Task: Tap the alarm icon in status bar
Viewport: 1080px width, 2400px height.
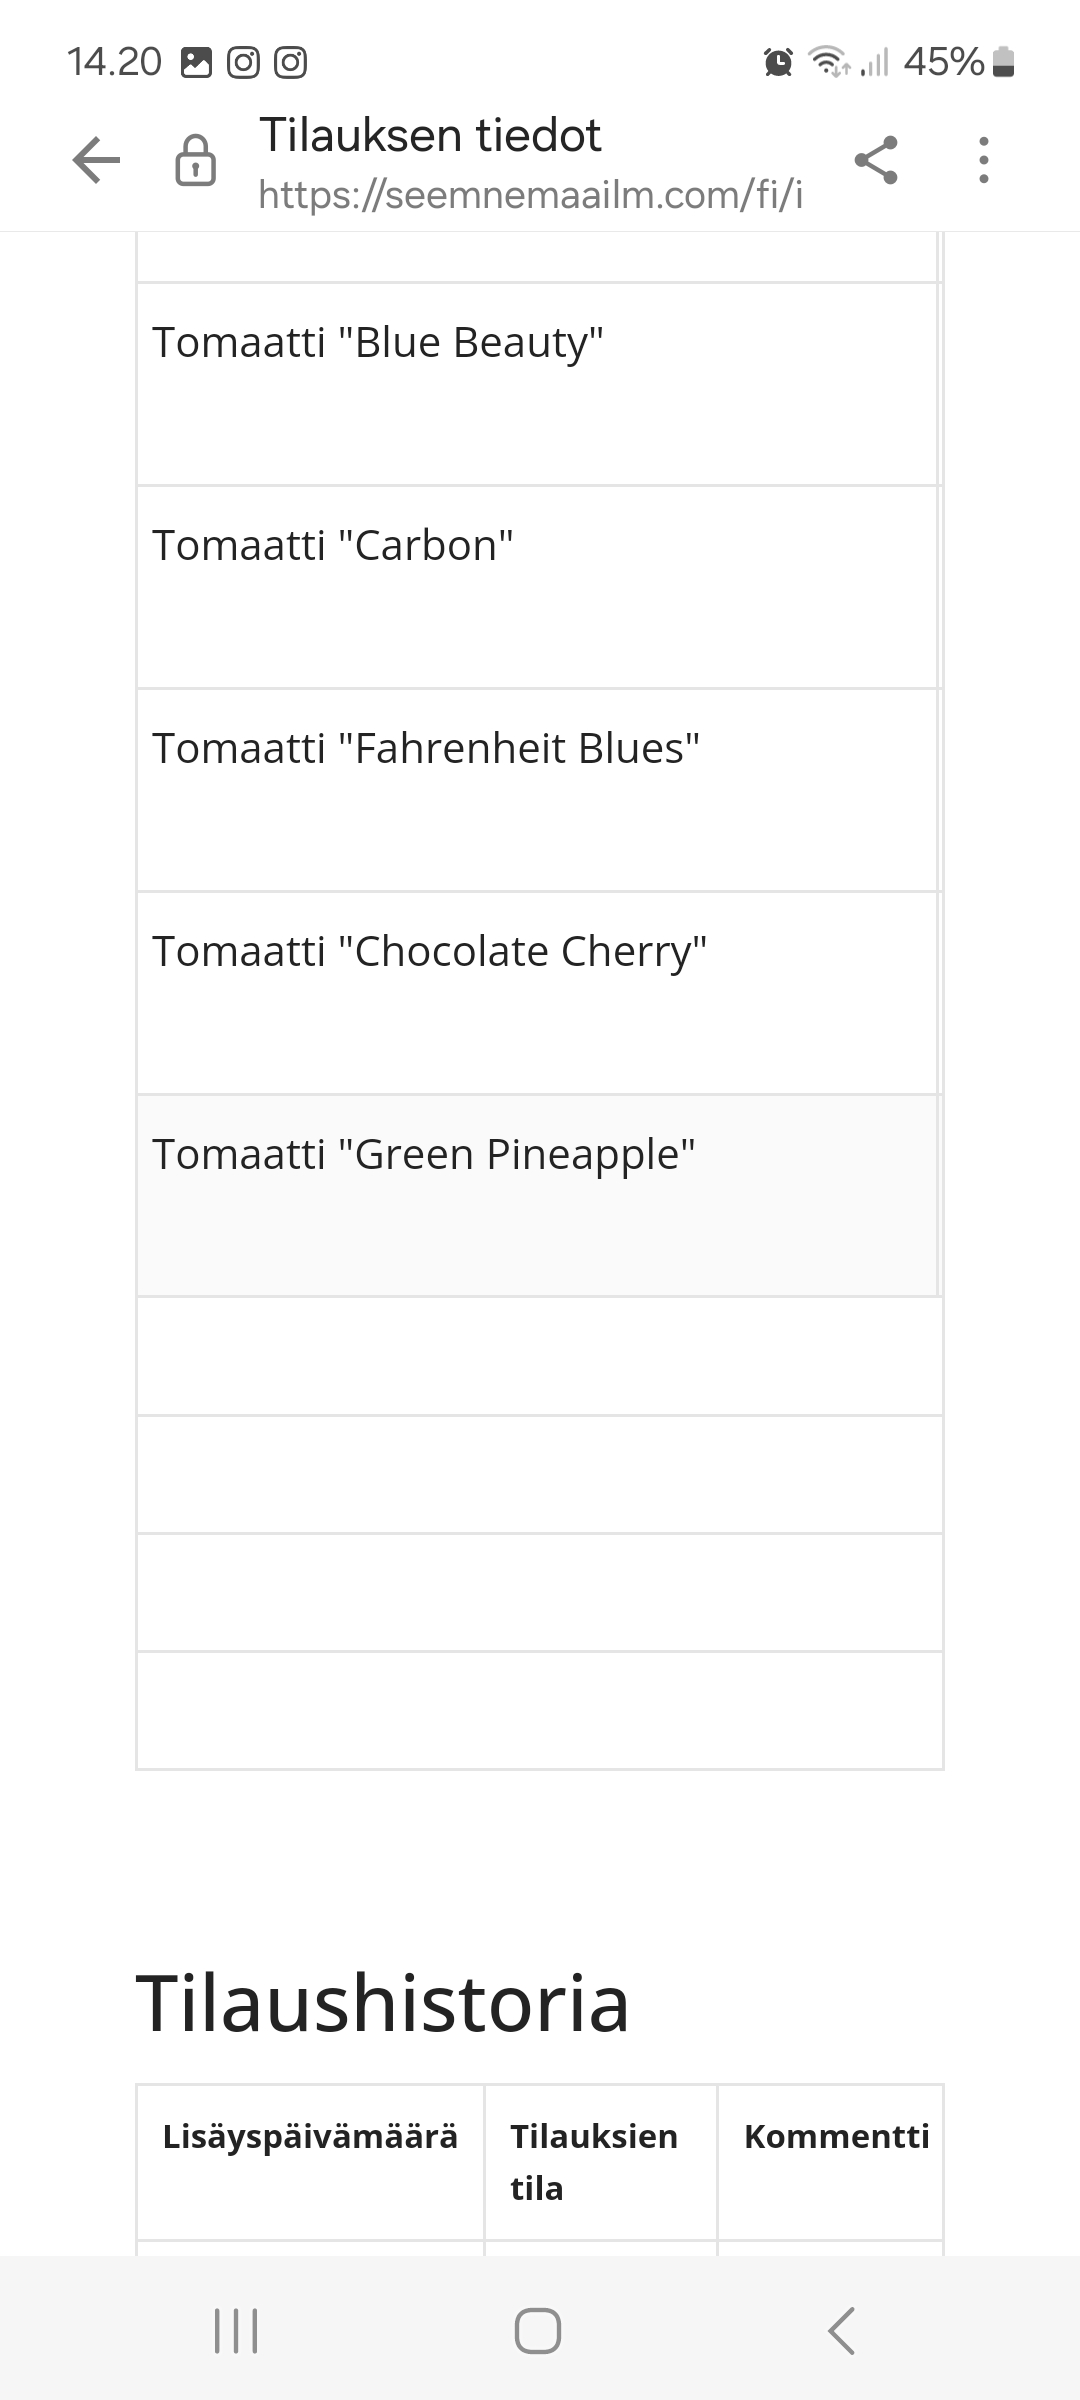Action: (778, 62)
